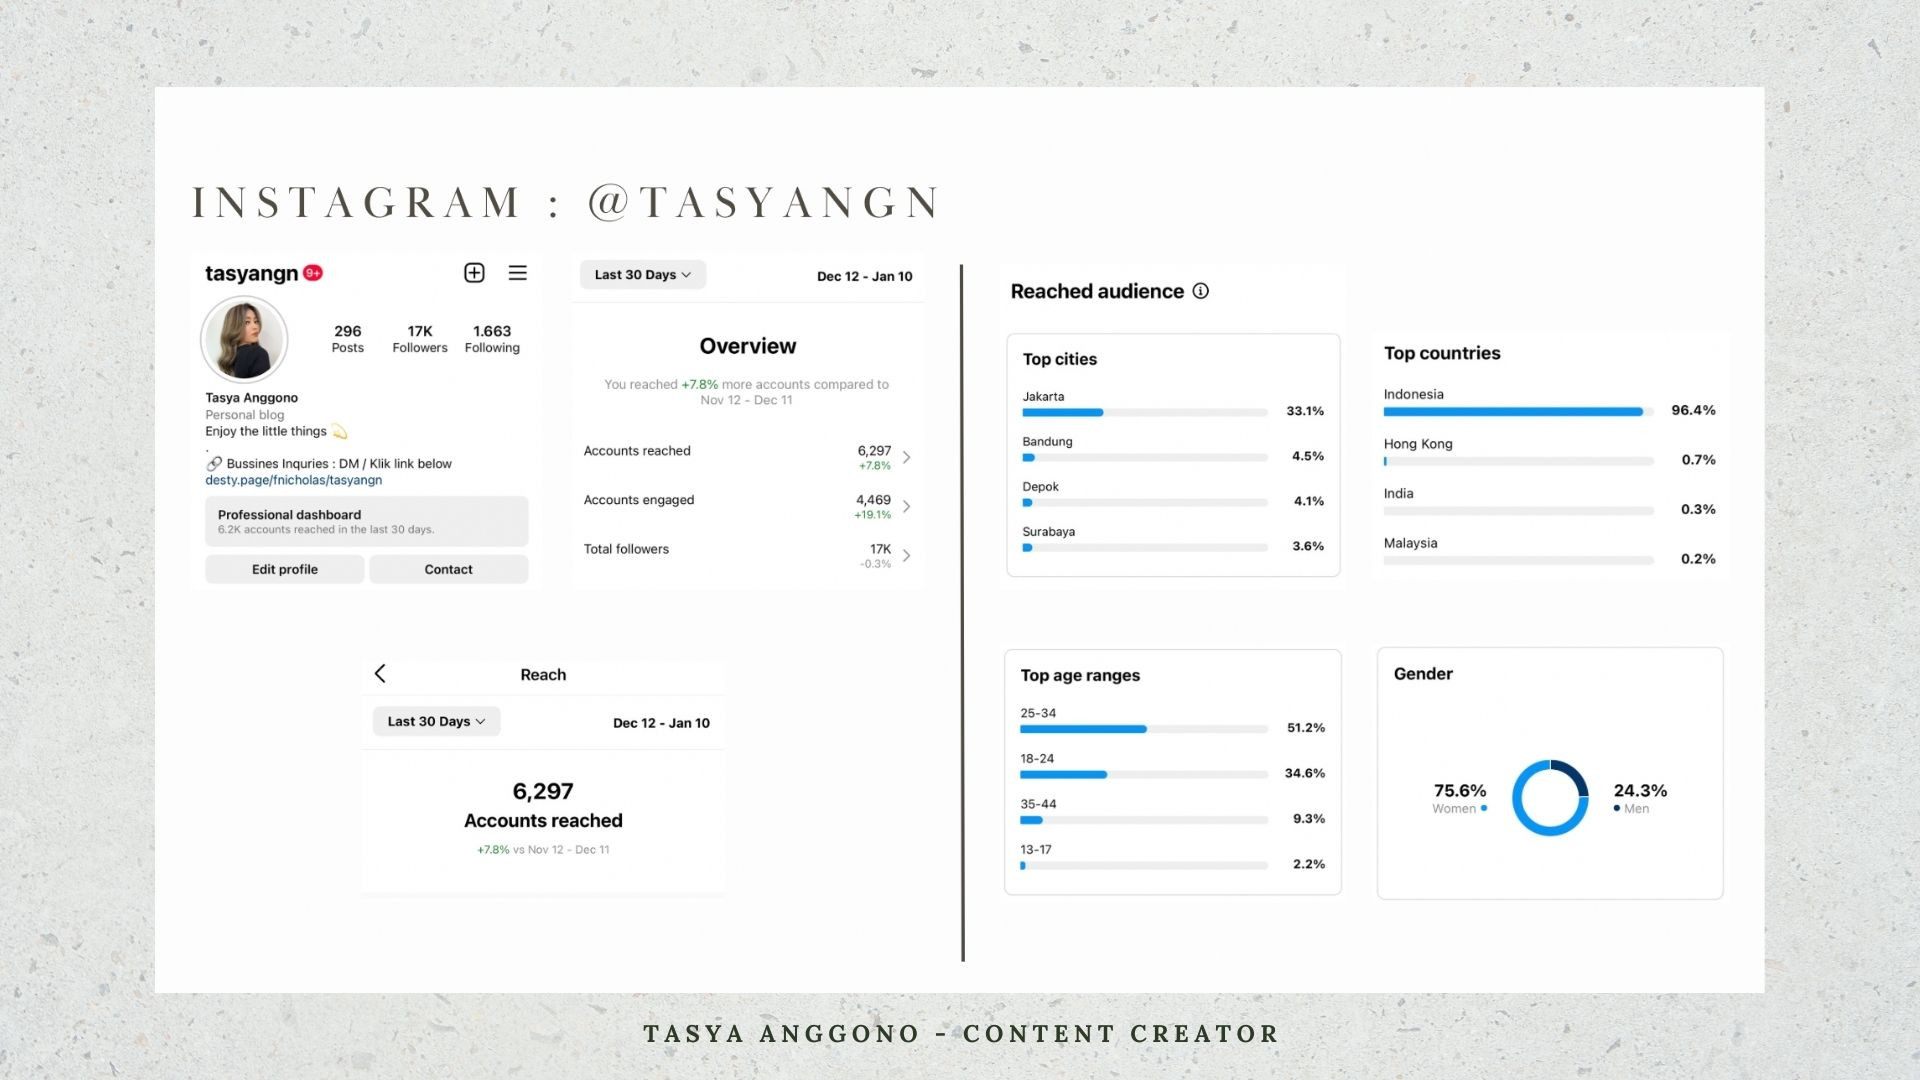Expand the Accounts engaged row chevron

(906, 506)
